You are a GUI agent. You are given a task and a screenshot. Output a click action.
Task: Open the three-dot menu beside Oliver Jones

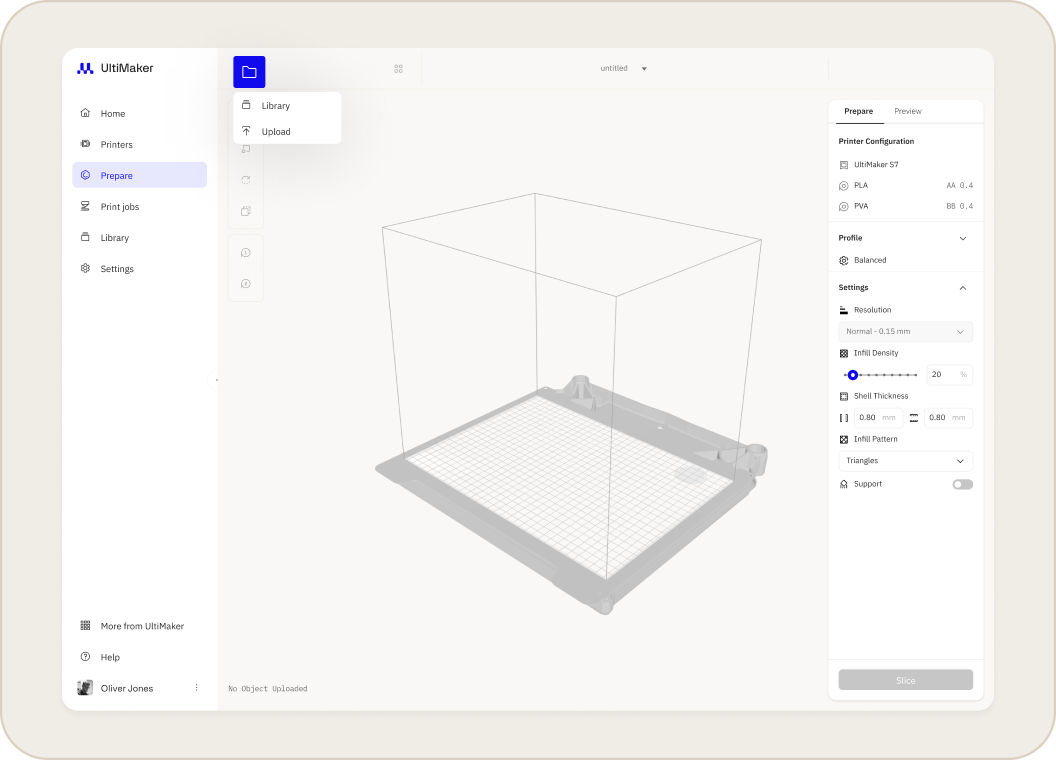[197, 688]
